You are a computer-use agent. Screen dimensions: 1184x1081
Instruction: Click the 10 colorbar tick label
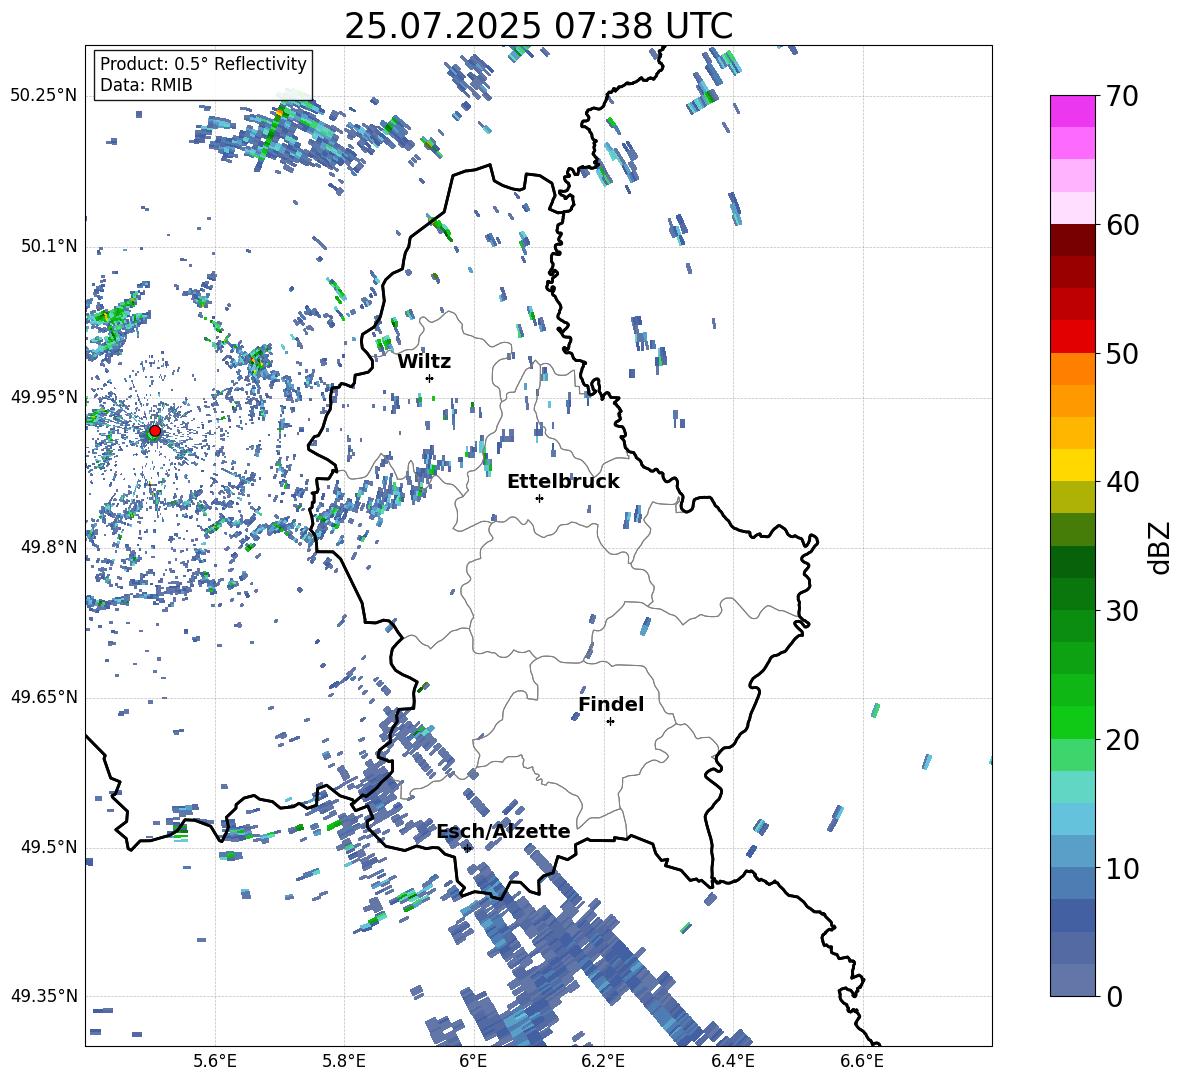[x=1122, y=868]
